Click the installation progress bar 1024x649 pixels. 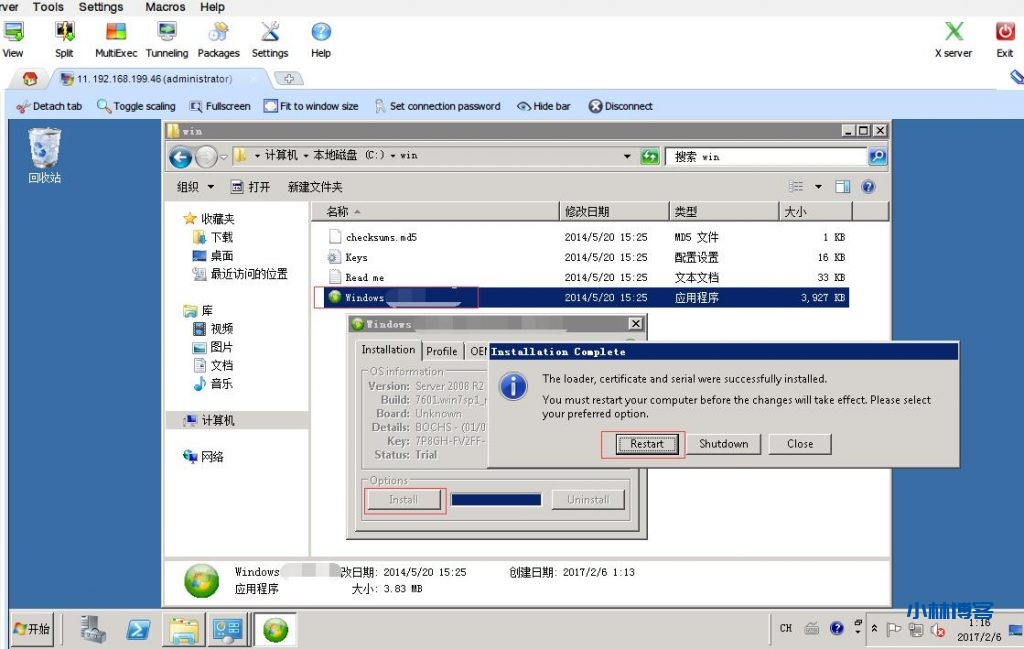(x=496, y=499)
